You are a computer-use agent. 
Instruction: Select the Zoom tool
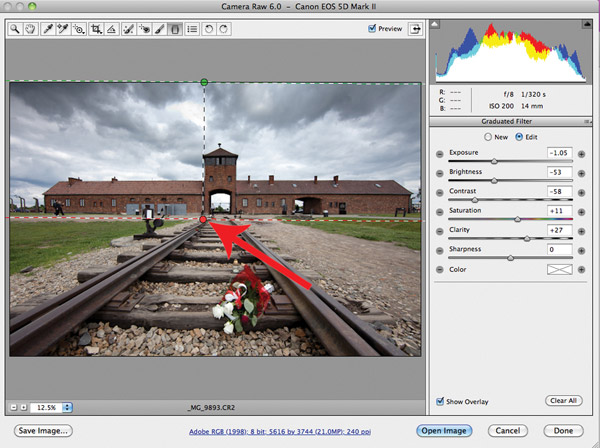coord(15,29)
